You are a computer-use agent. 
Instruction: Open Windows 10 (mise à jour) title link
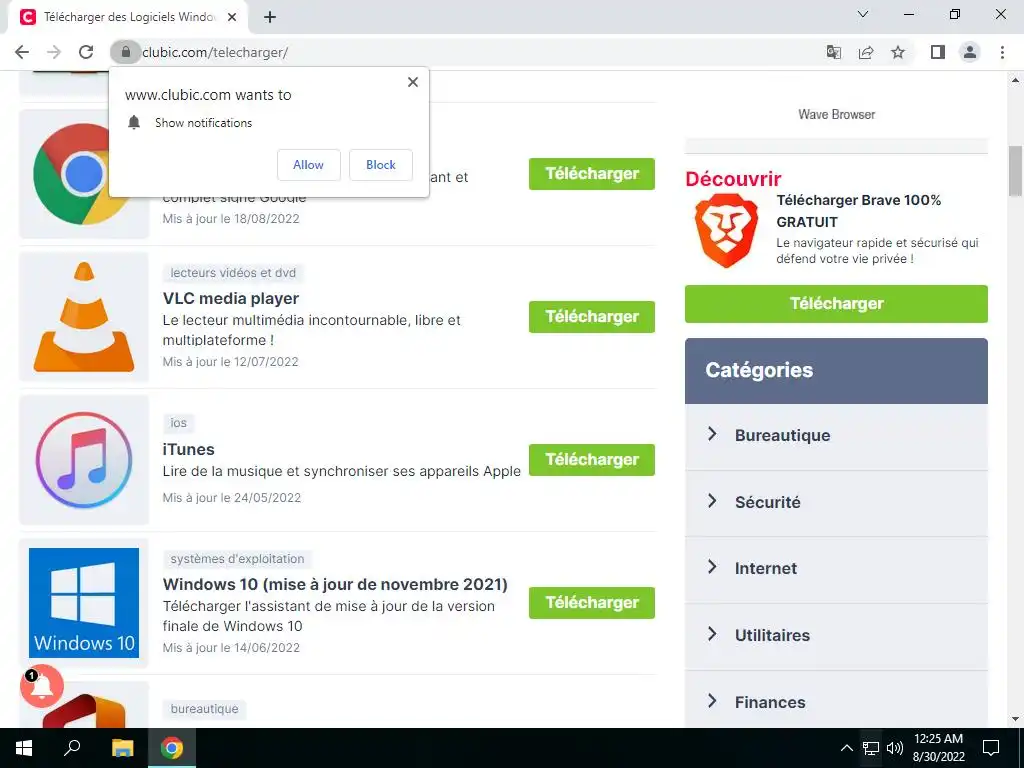(x=335, y=584)
